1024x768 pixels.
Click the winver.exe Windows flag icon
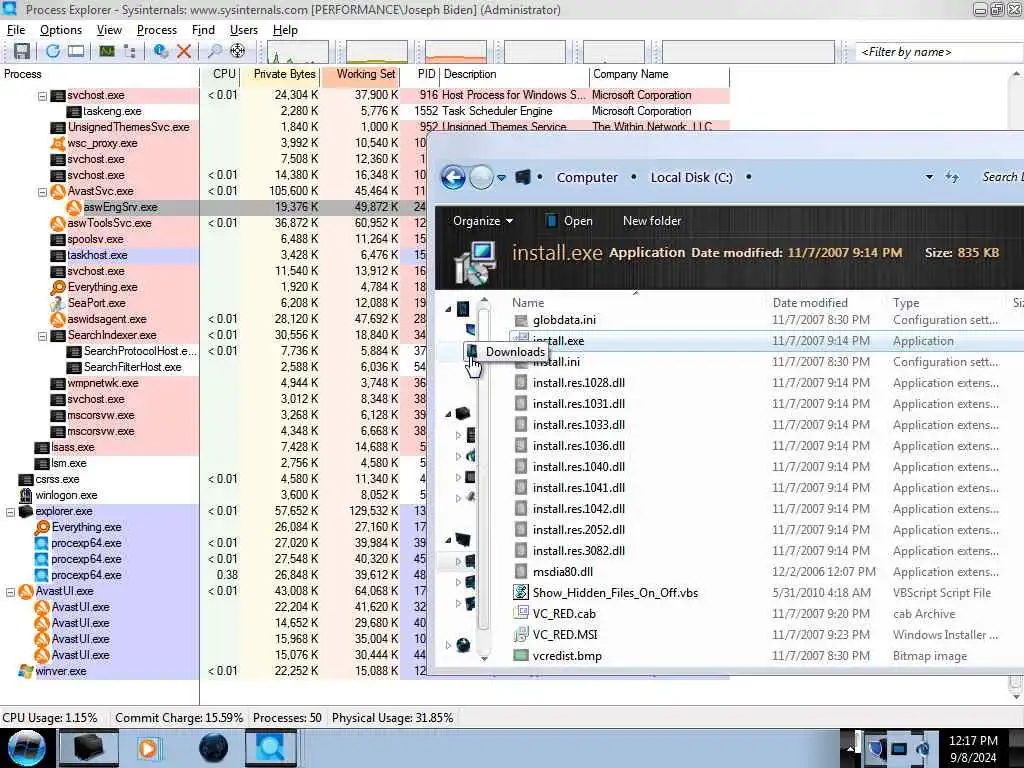tap(26, 671)
